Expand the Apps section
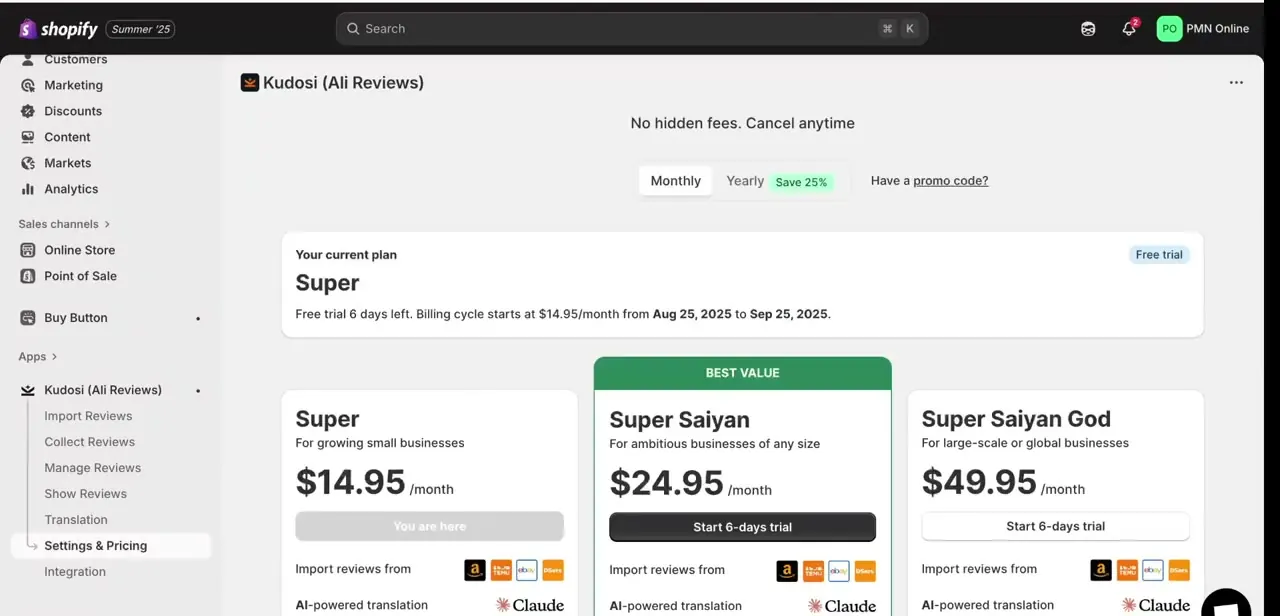1280x616 pixels. (x=38, y=356)
